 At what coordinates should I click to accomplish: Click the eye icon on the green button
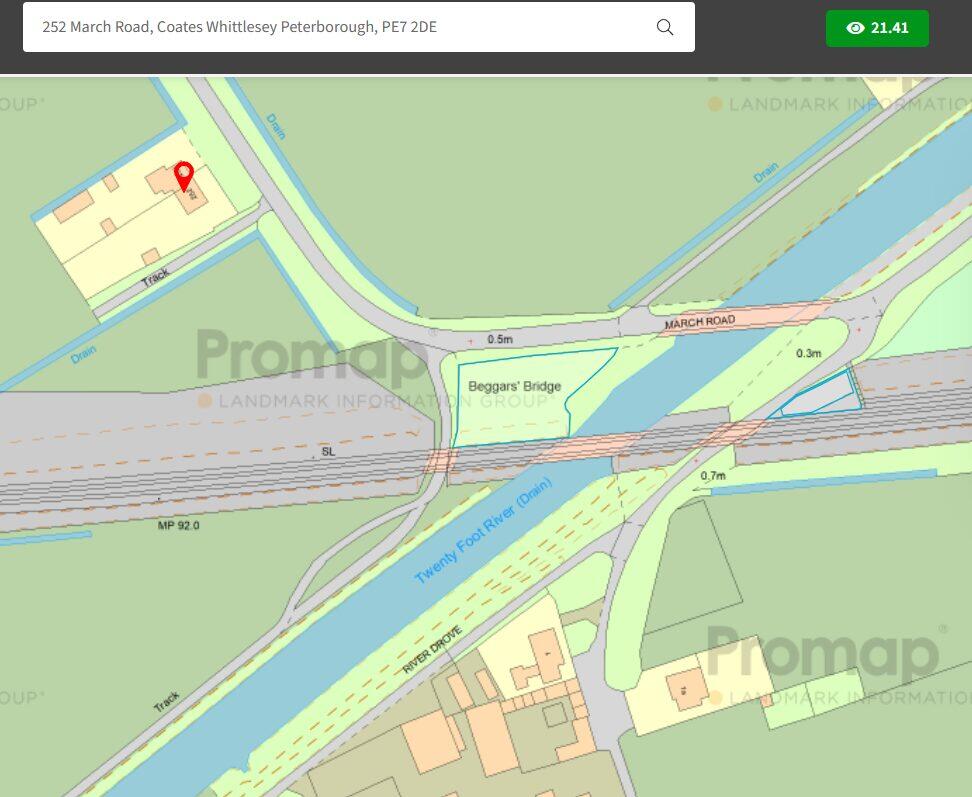(855, 28)
